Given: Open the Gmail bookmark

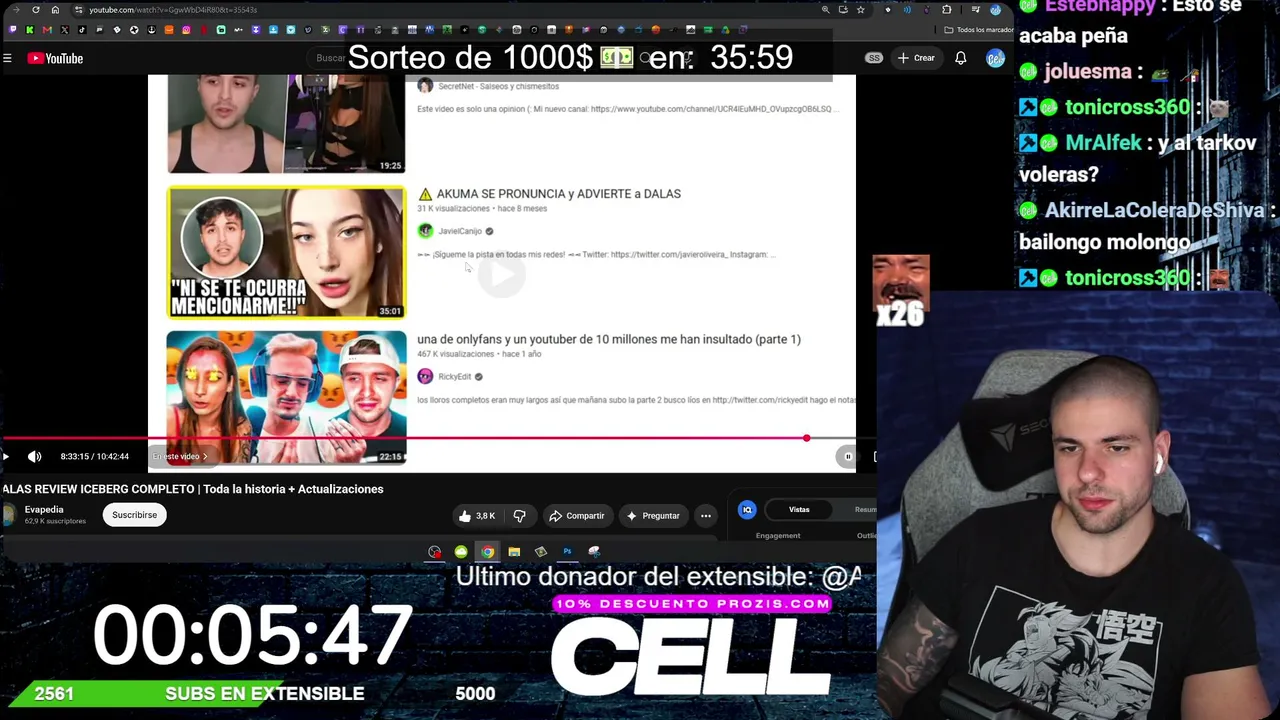Looking at the screenshot, I should 47,30.
